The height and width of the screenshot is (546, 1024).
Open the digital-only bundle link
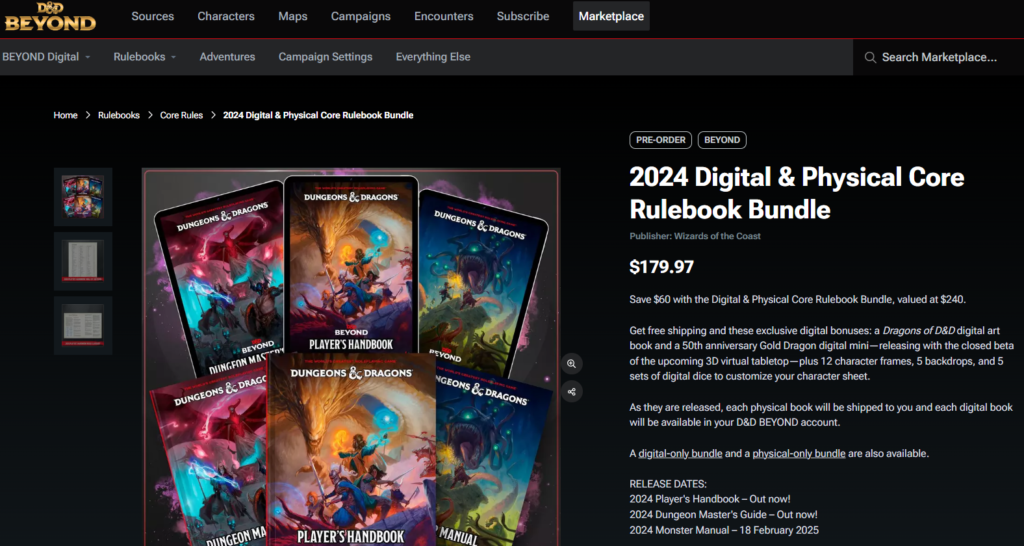[x=680, y=453]
